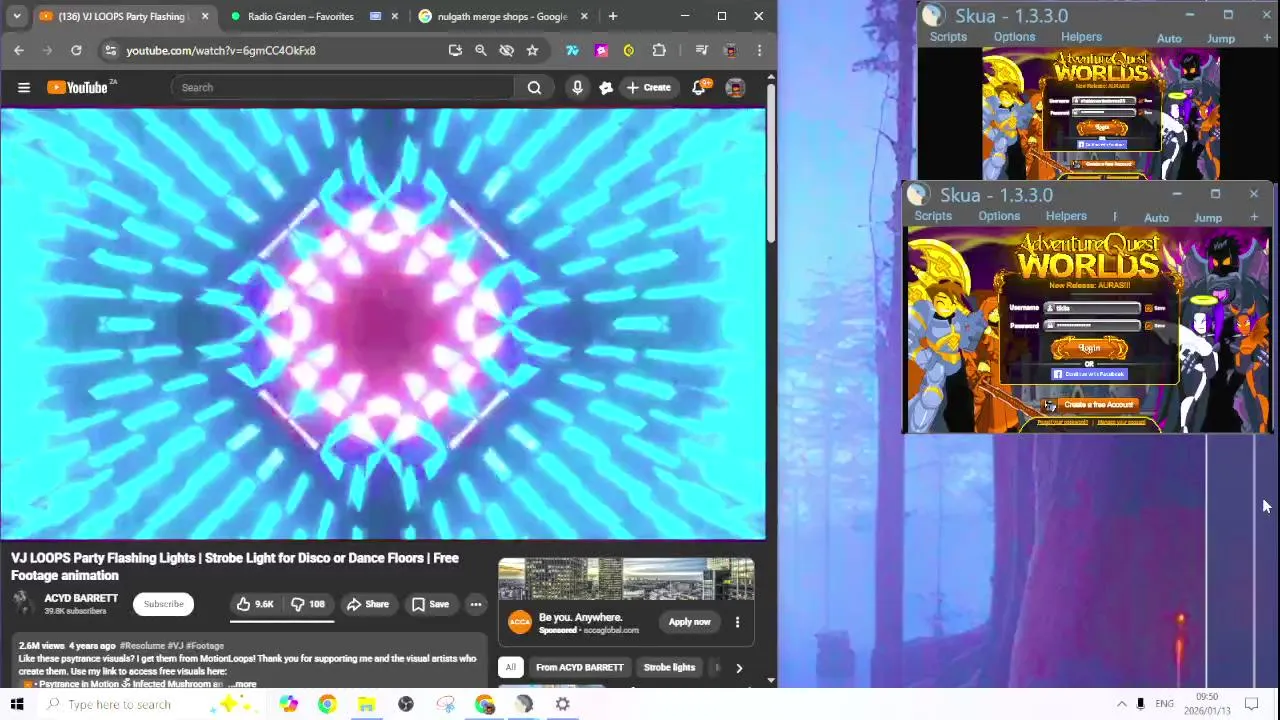Click the address bar URL
The image size is (1280, 720).
221,50
